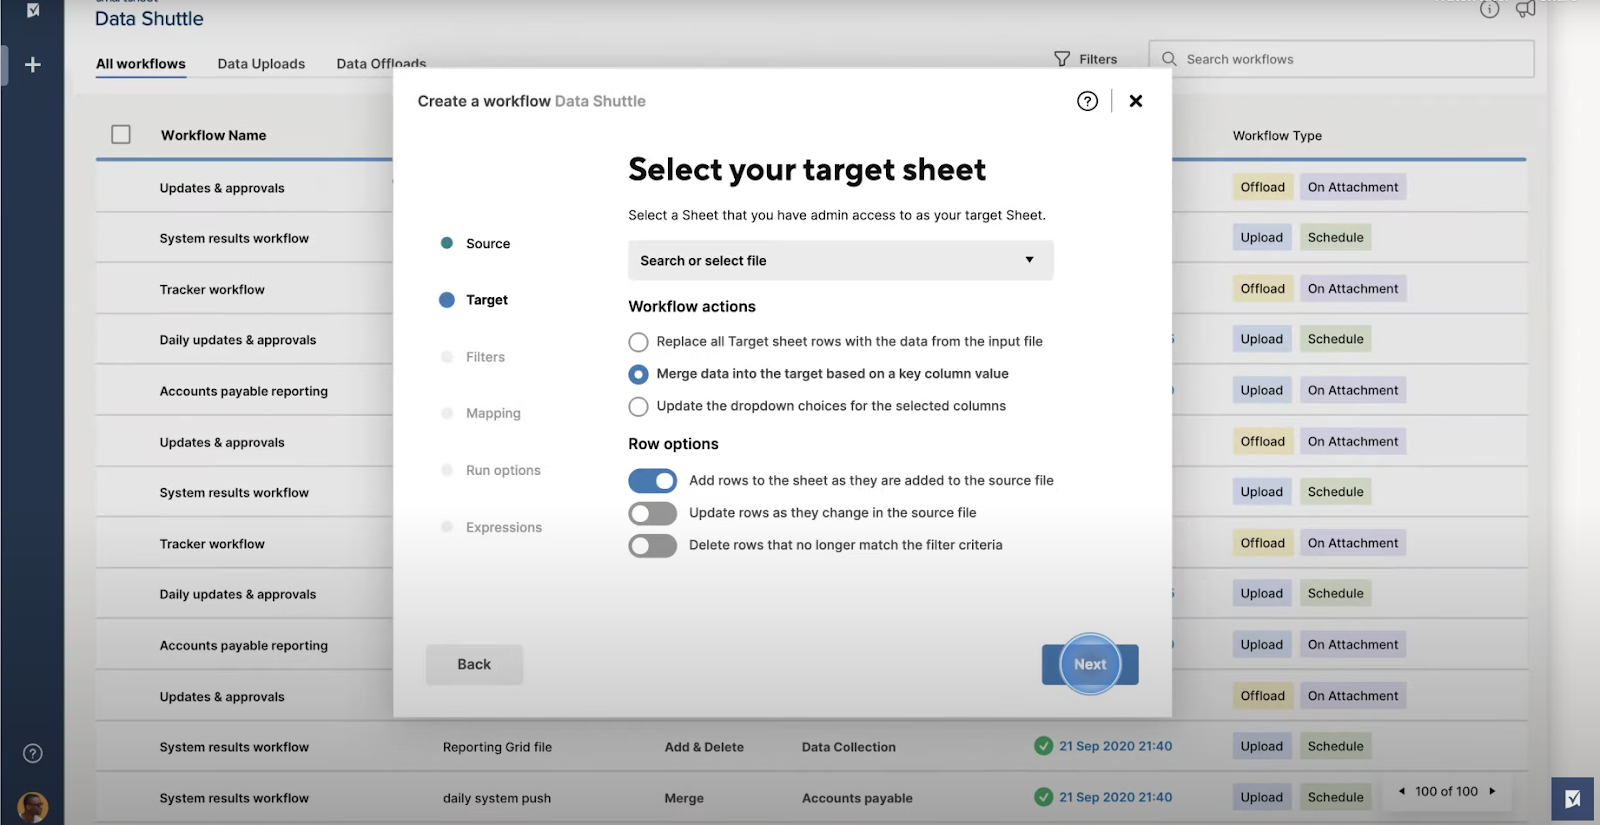1600x825 pixels.
Task: Click the Merge cell in the last row
Action: click(684, 798)
